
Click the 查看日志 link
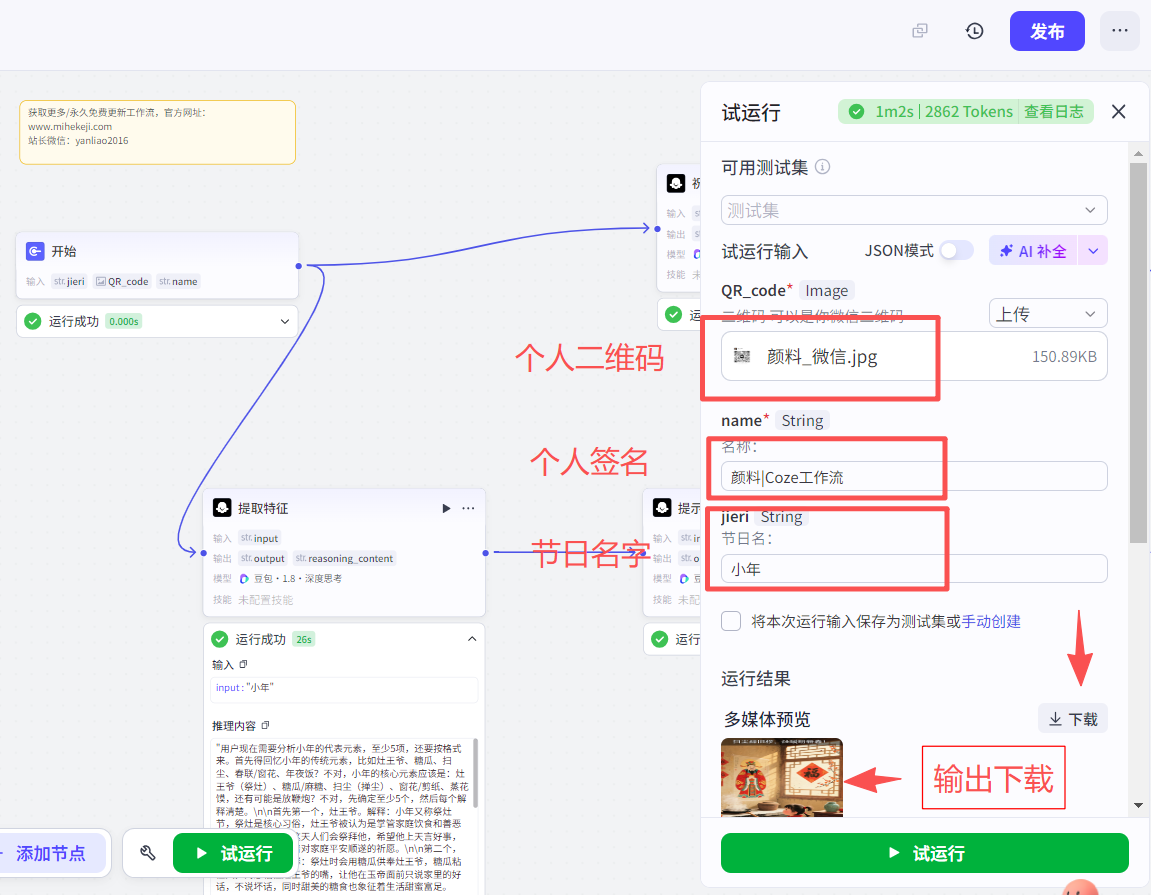click(1055, 111)
